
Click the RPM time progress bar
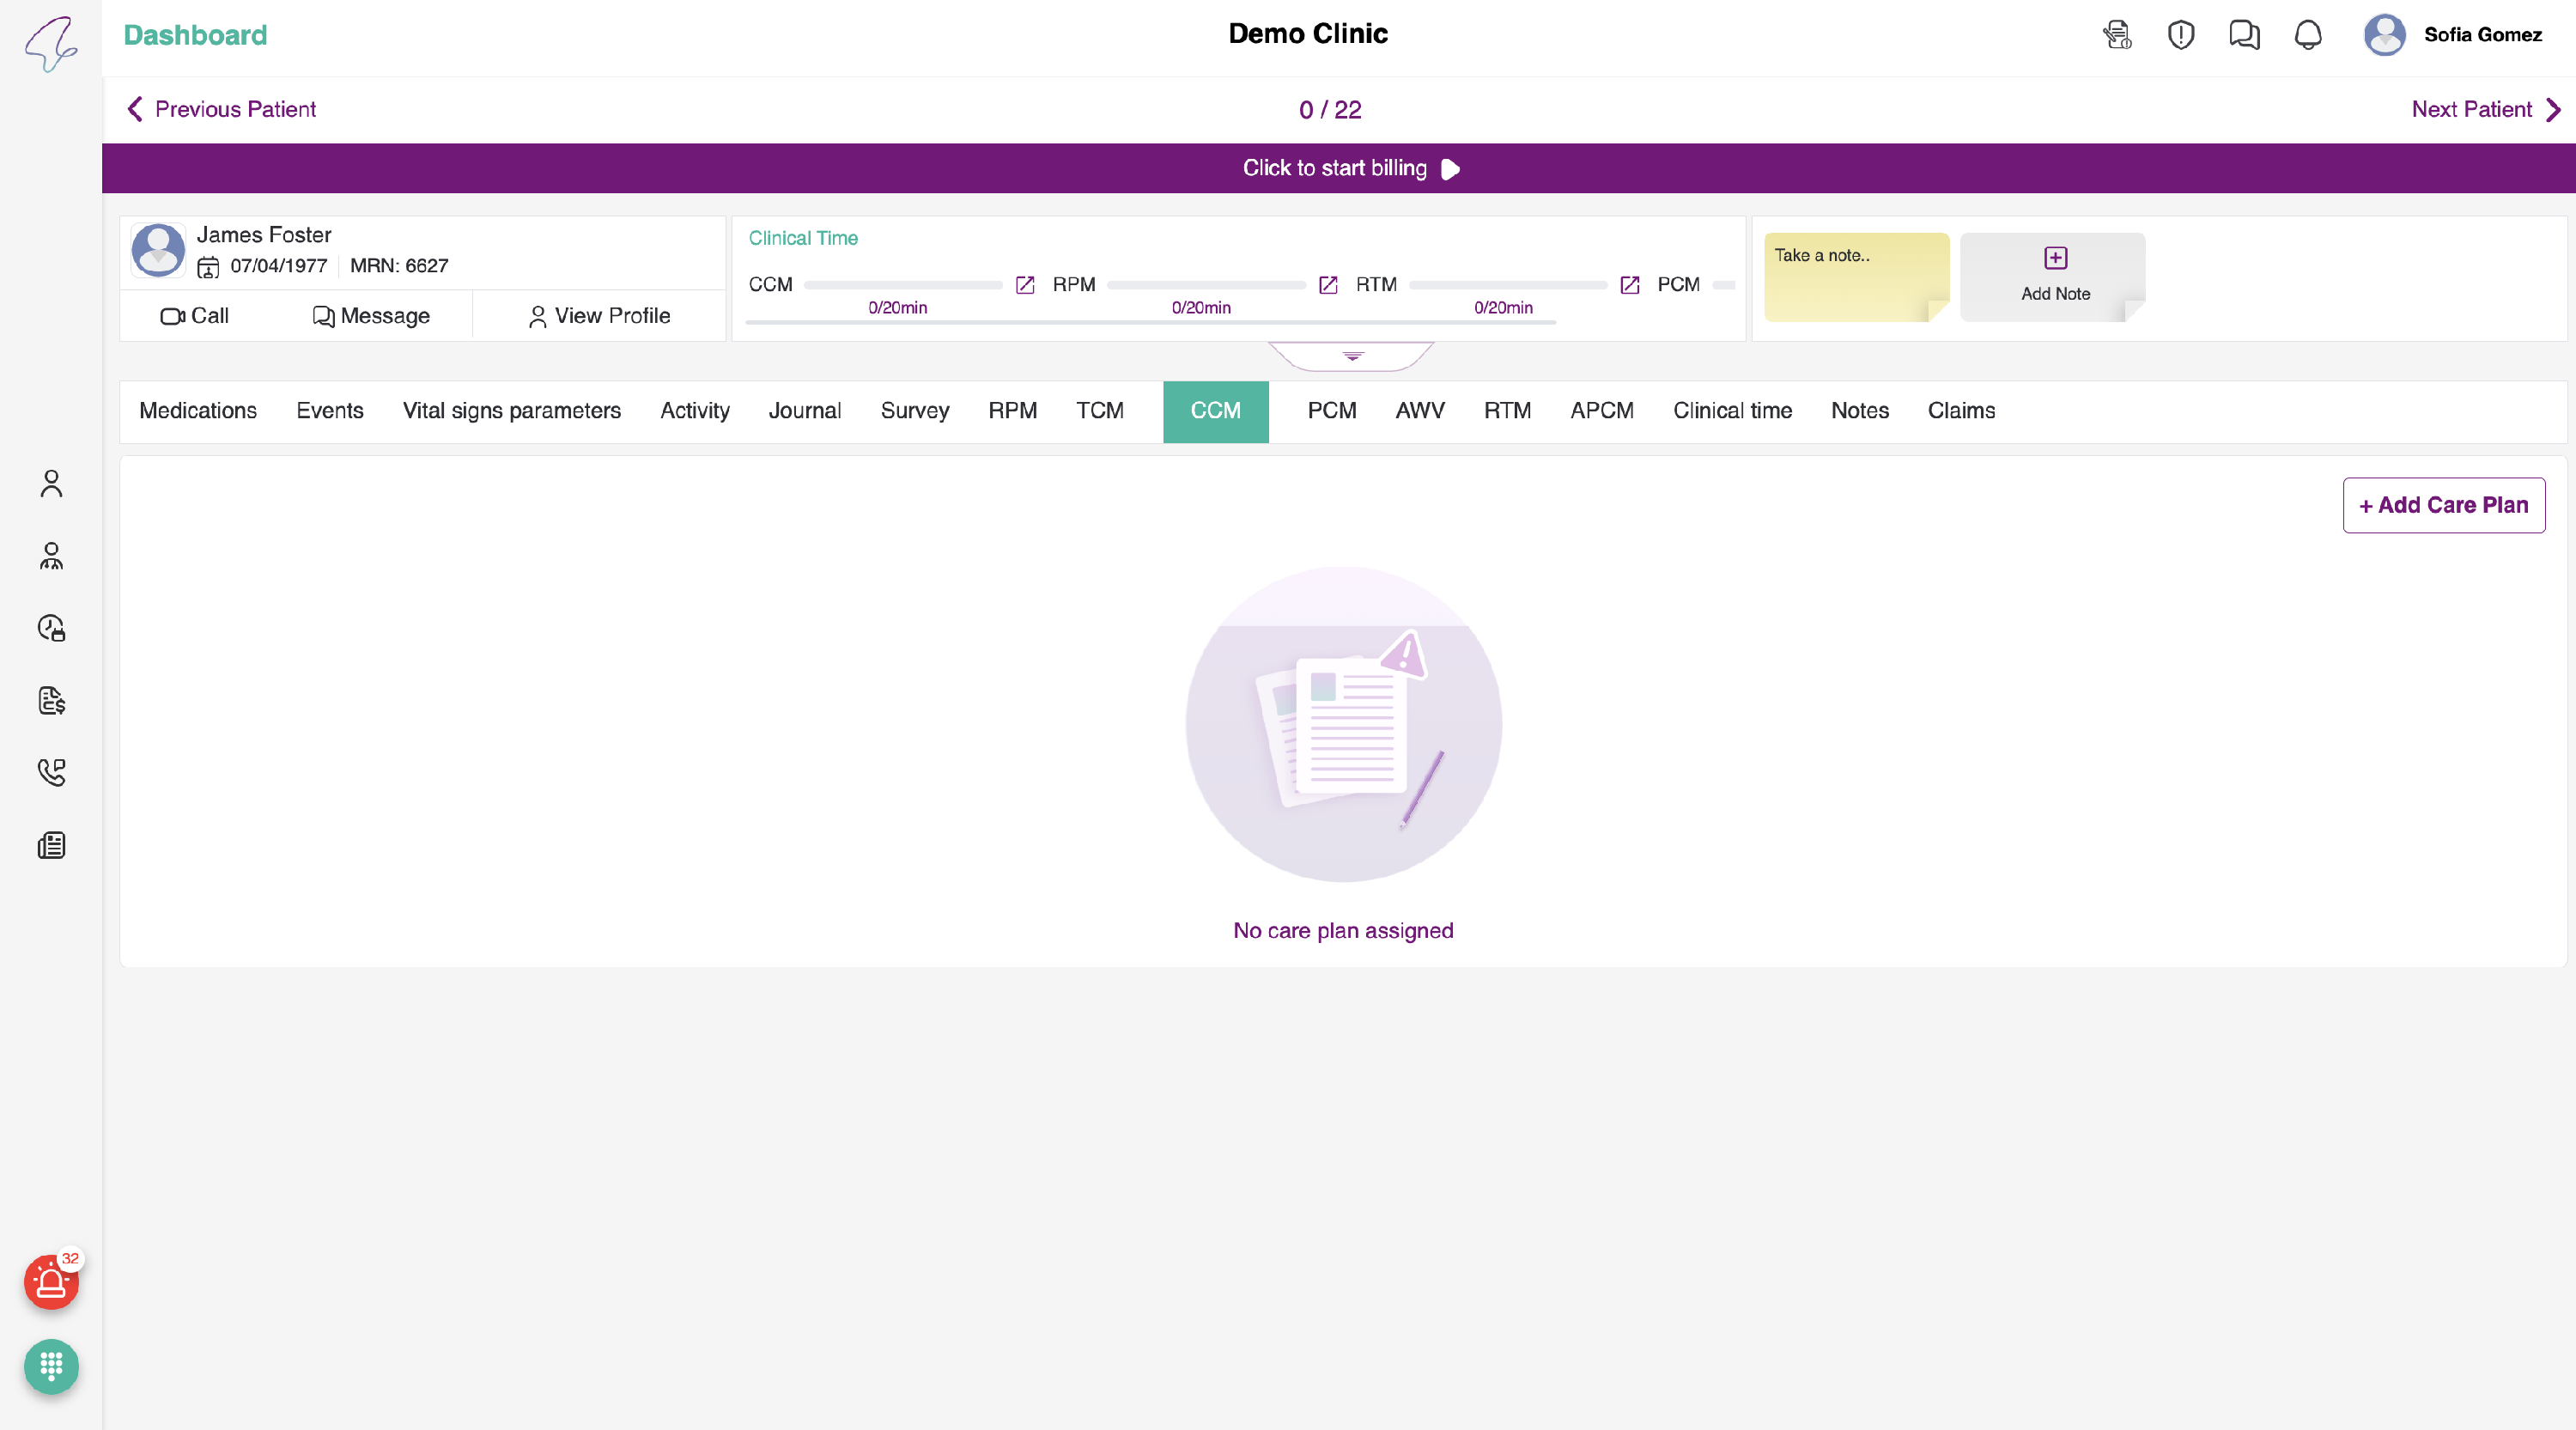click(x=1205, y=285)
